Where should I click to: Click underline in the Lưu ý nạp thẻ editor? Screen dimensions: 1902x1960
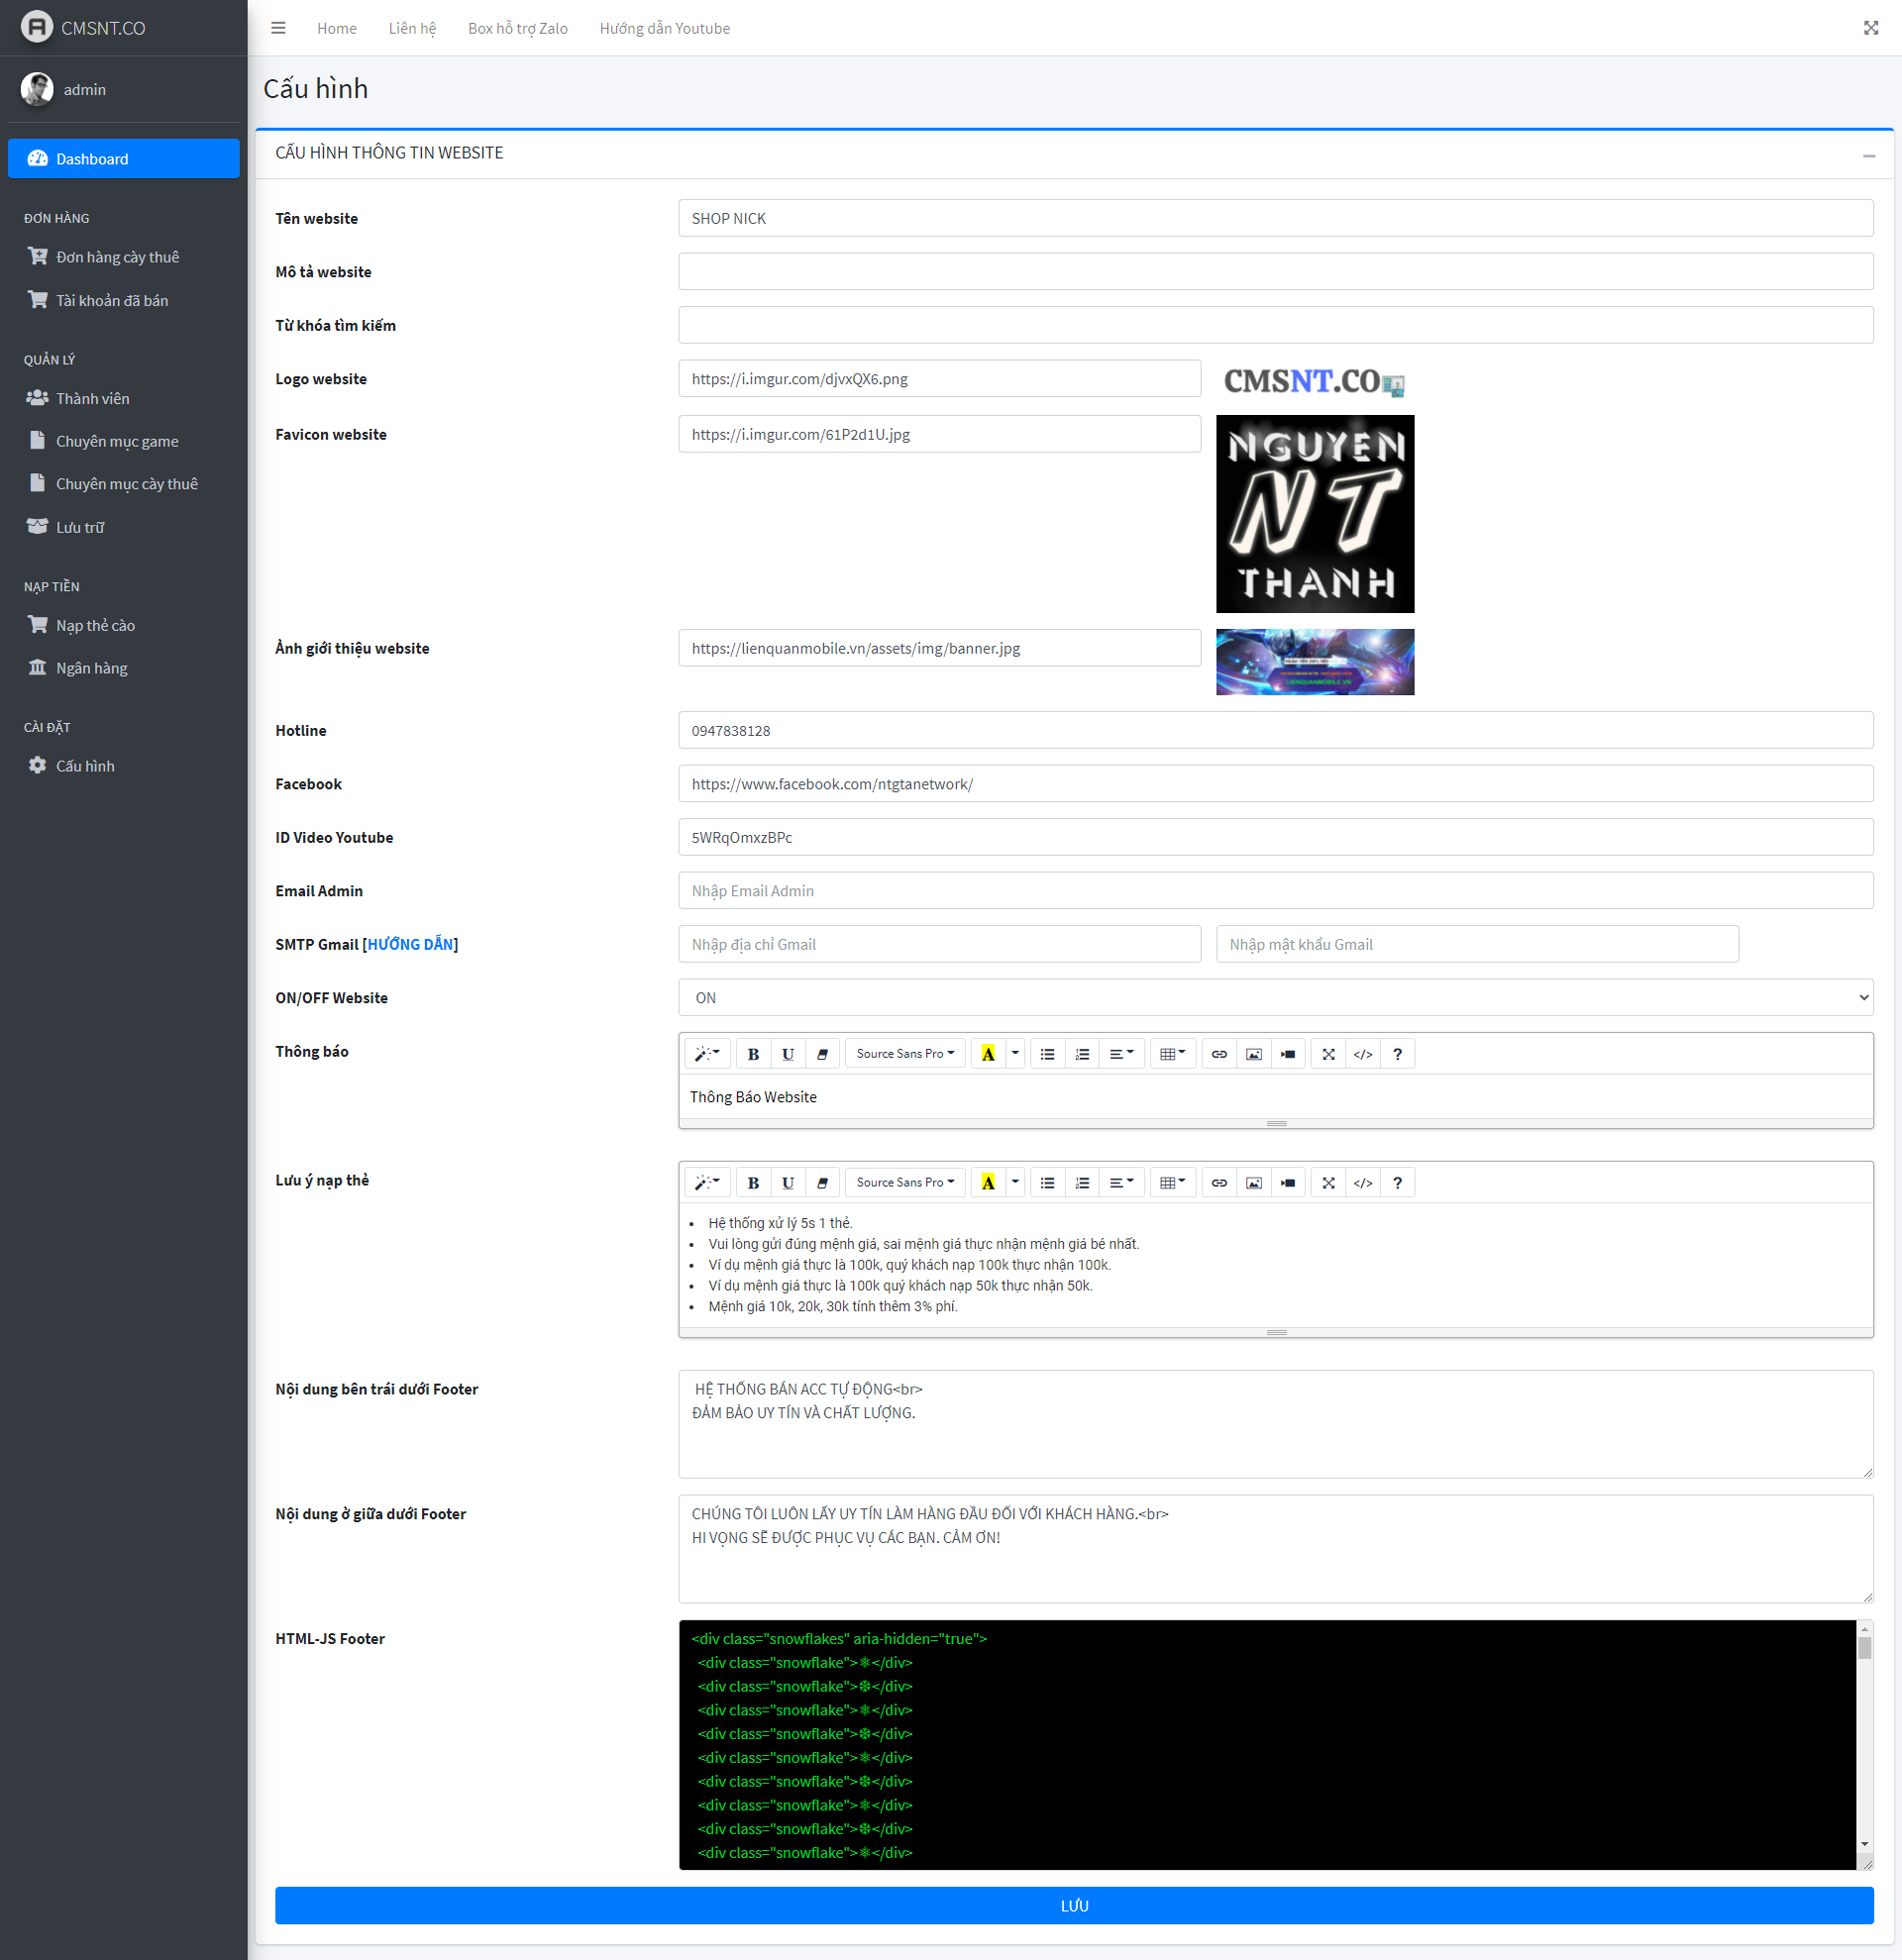pos(788,1183)
